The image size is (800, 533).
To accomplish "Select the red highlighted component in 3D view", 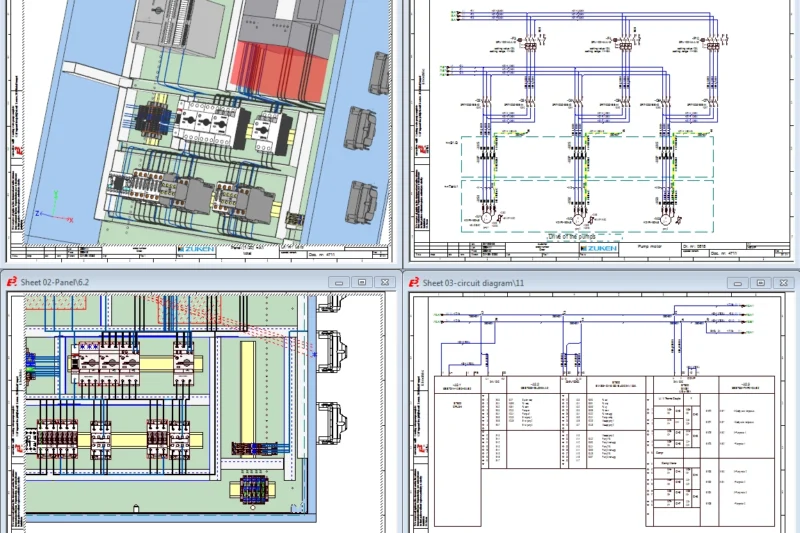I will tap(280, 70).
